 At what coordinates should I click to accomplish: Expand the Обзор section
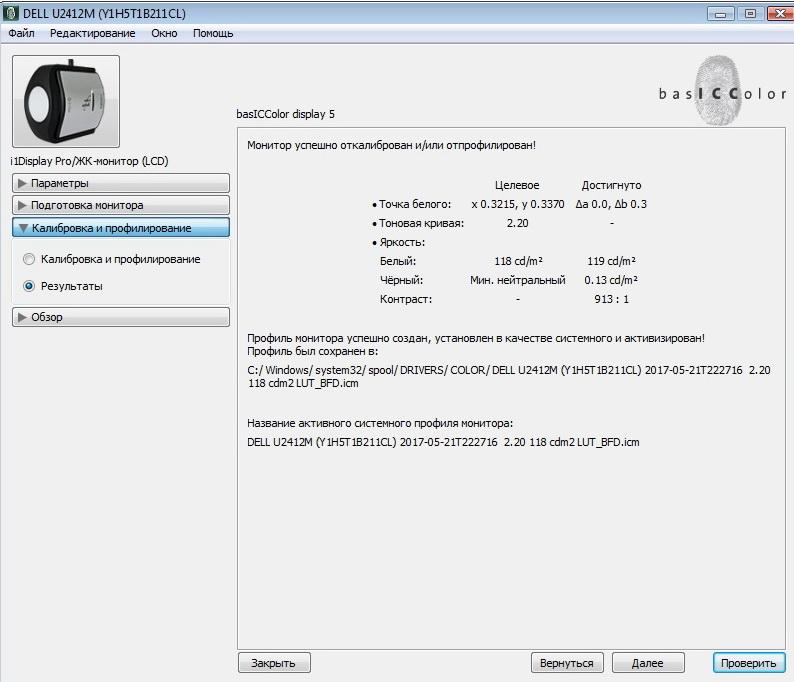121,317
